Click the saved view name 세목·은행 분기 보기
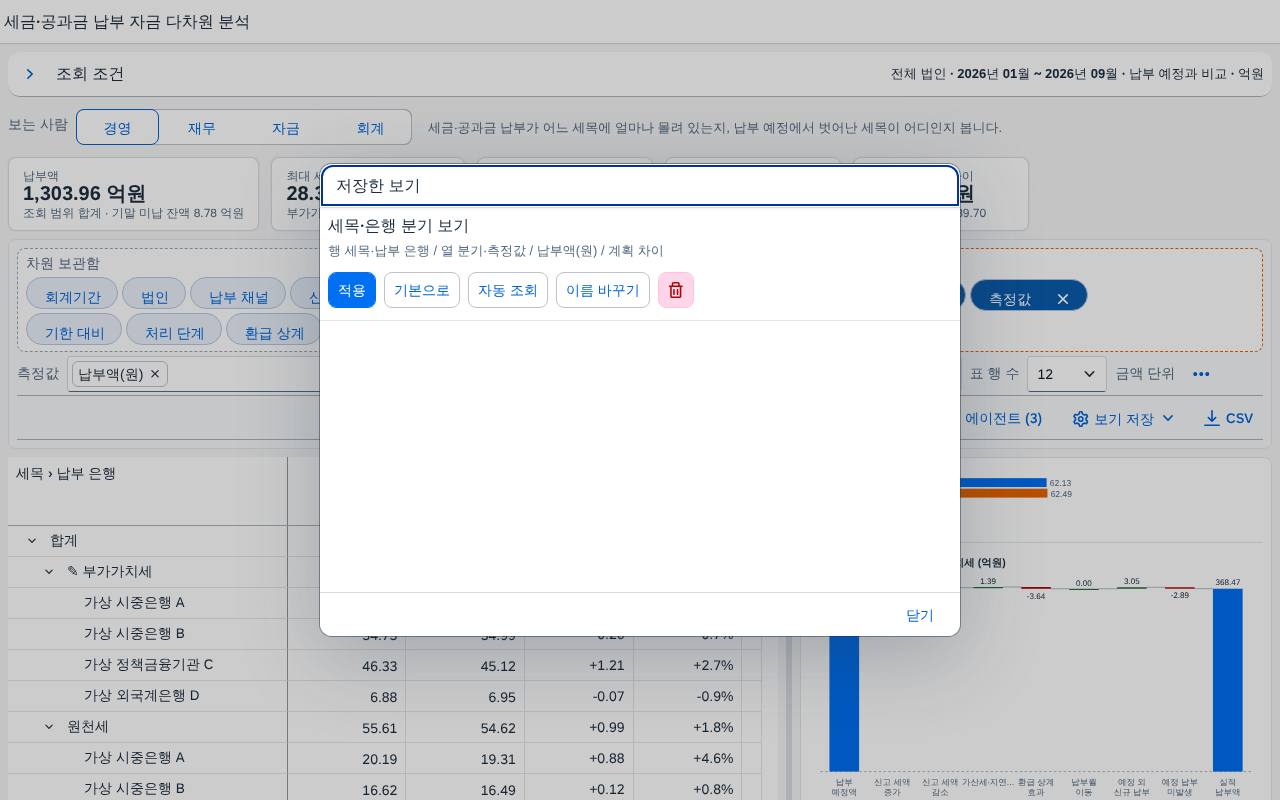The image size is (1280, 800). (x=398, y=226)
